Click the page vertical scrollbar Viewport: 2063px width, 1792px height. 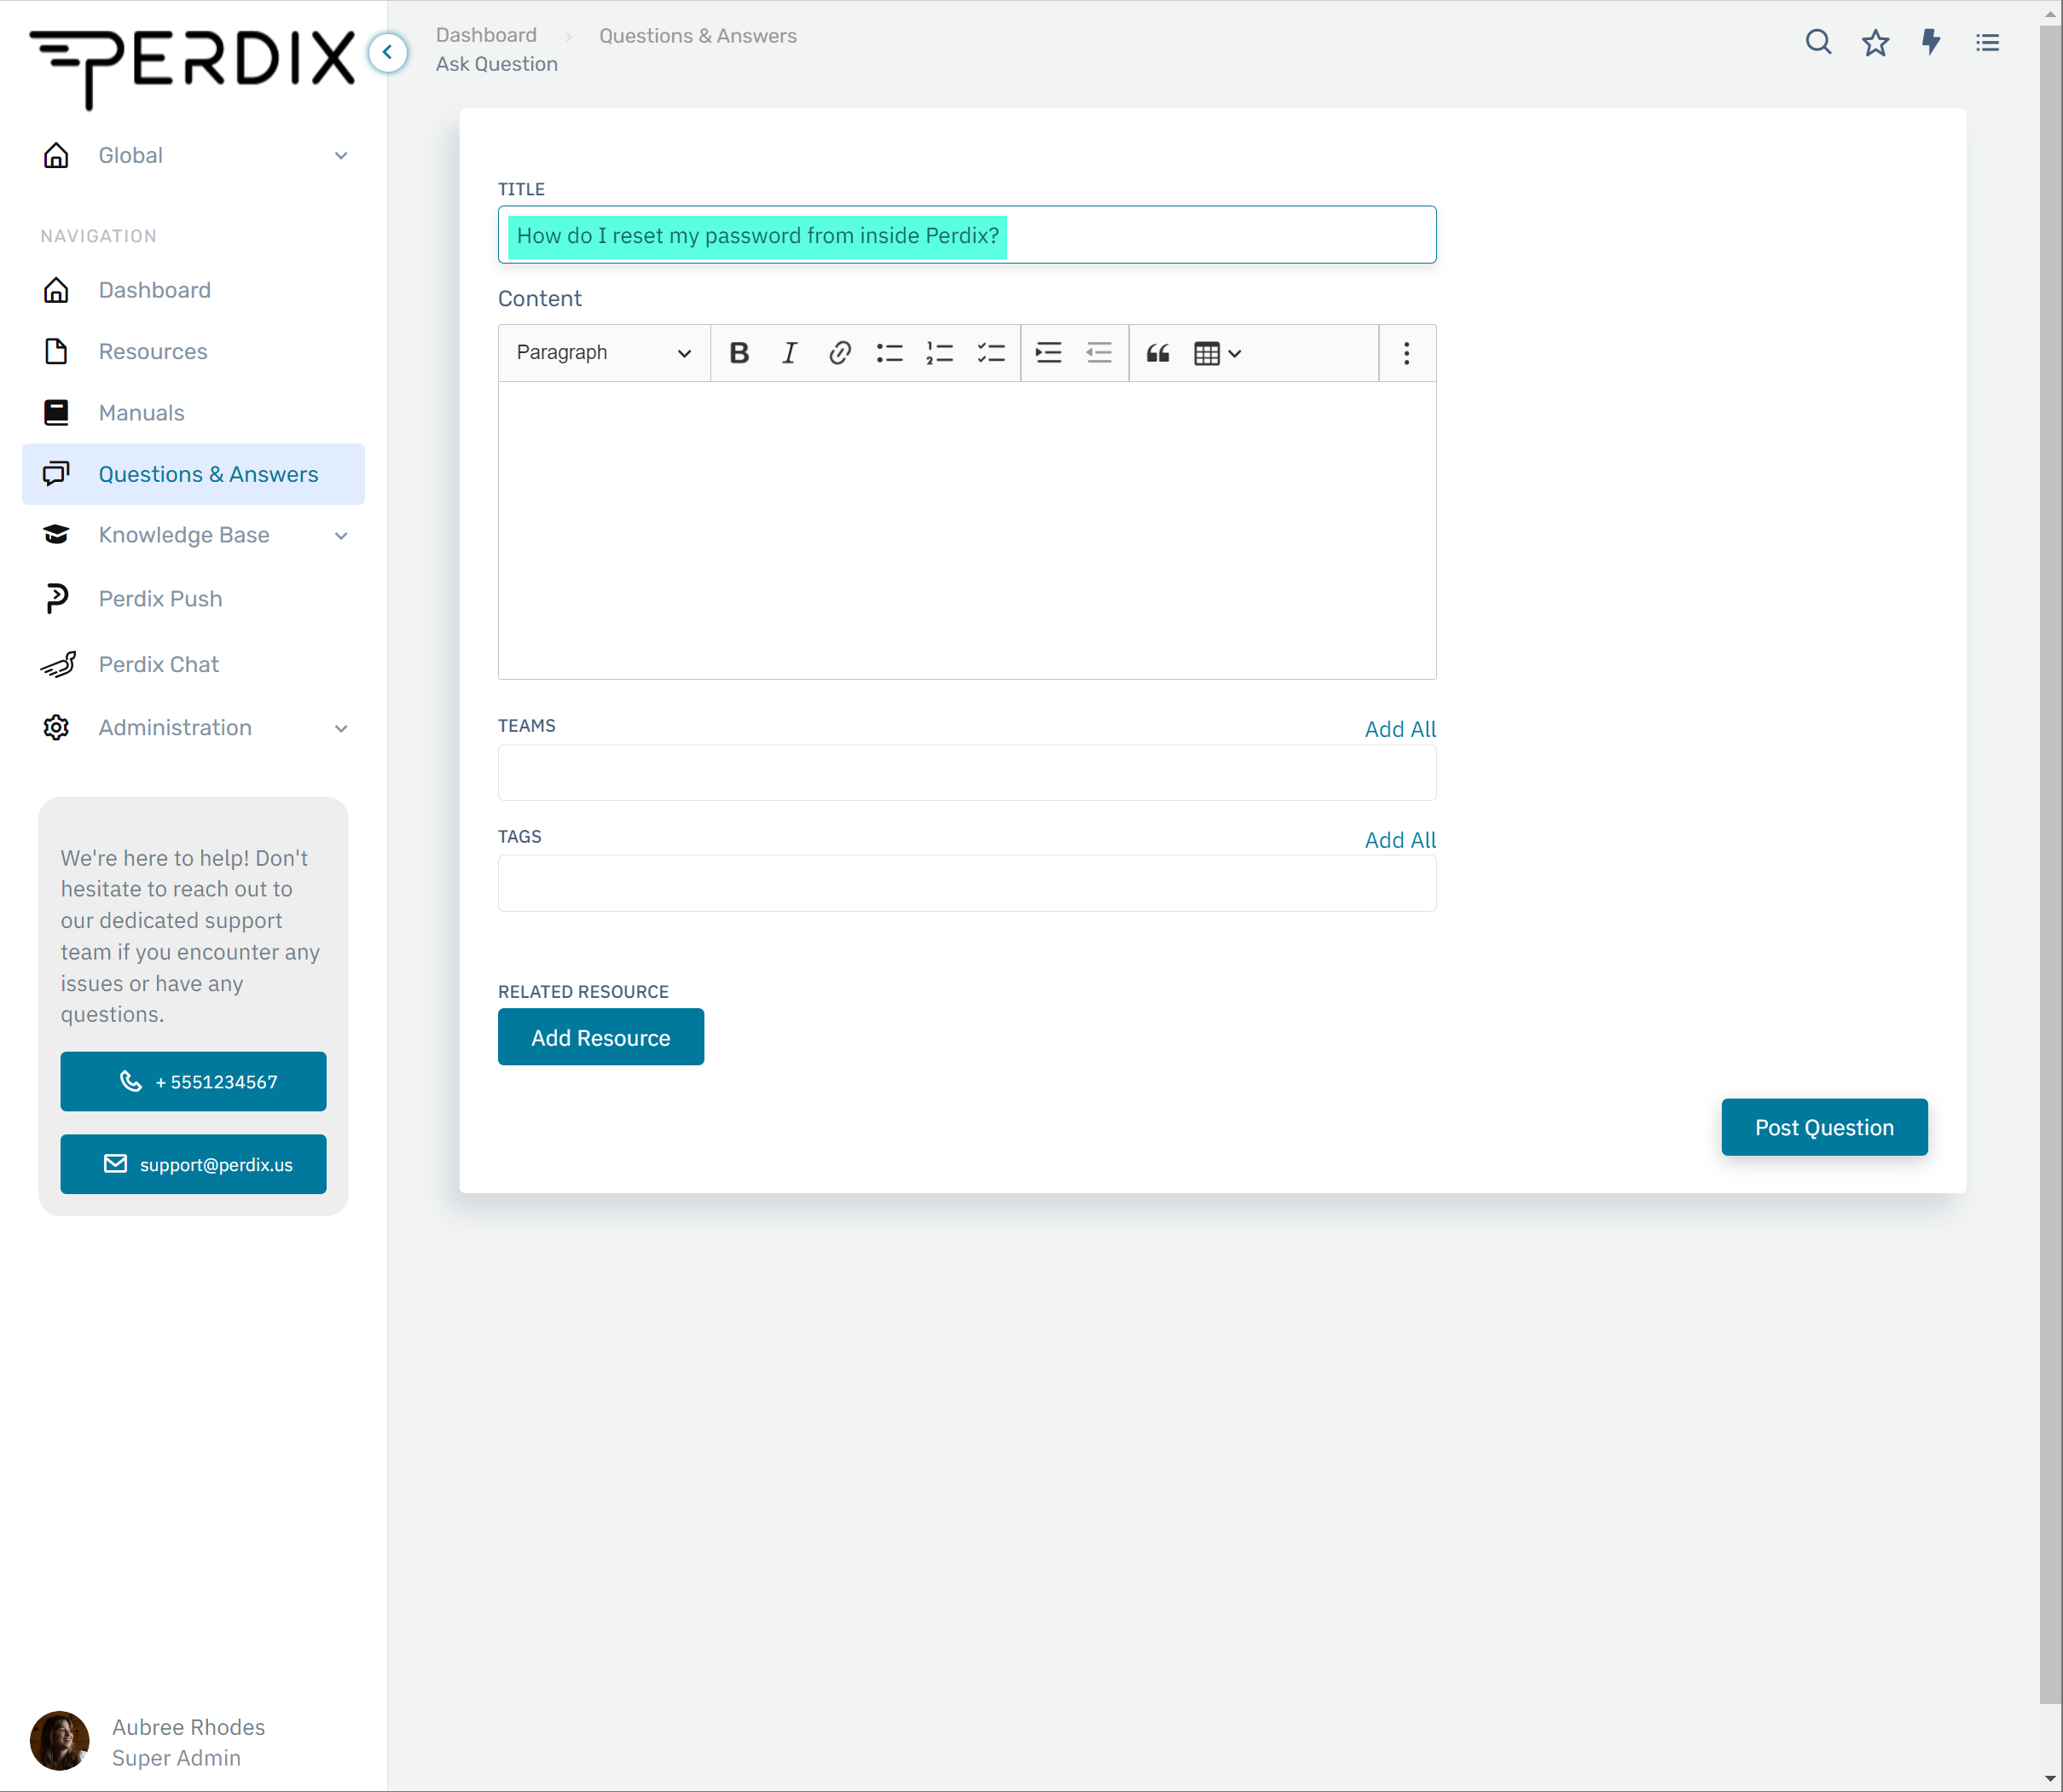(2050, 865)
